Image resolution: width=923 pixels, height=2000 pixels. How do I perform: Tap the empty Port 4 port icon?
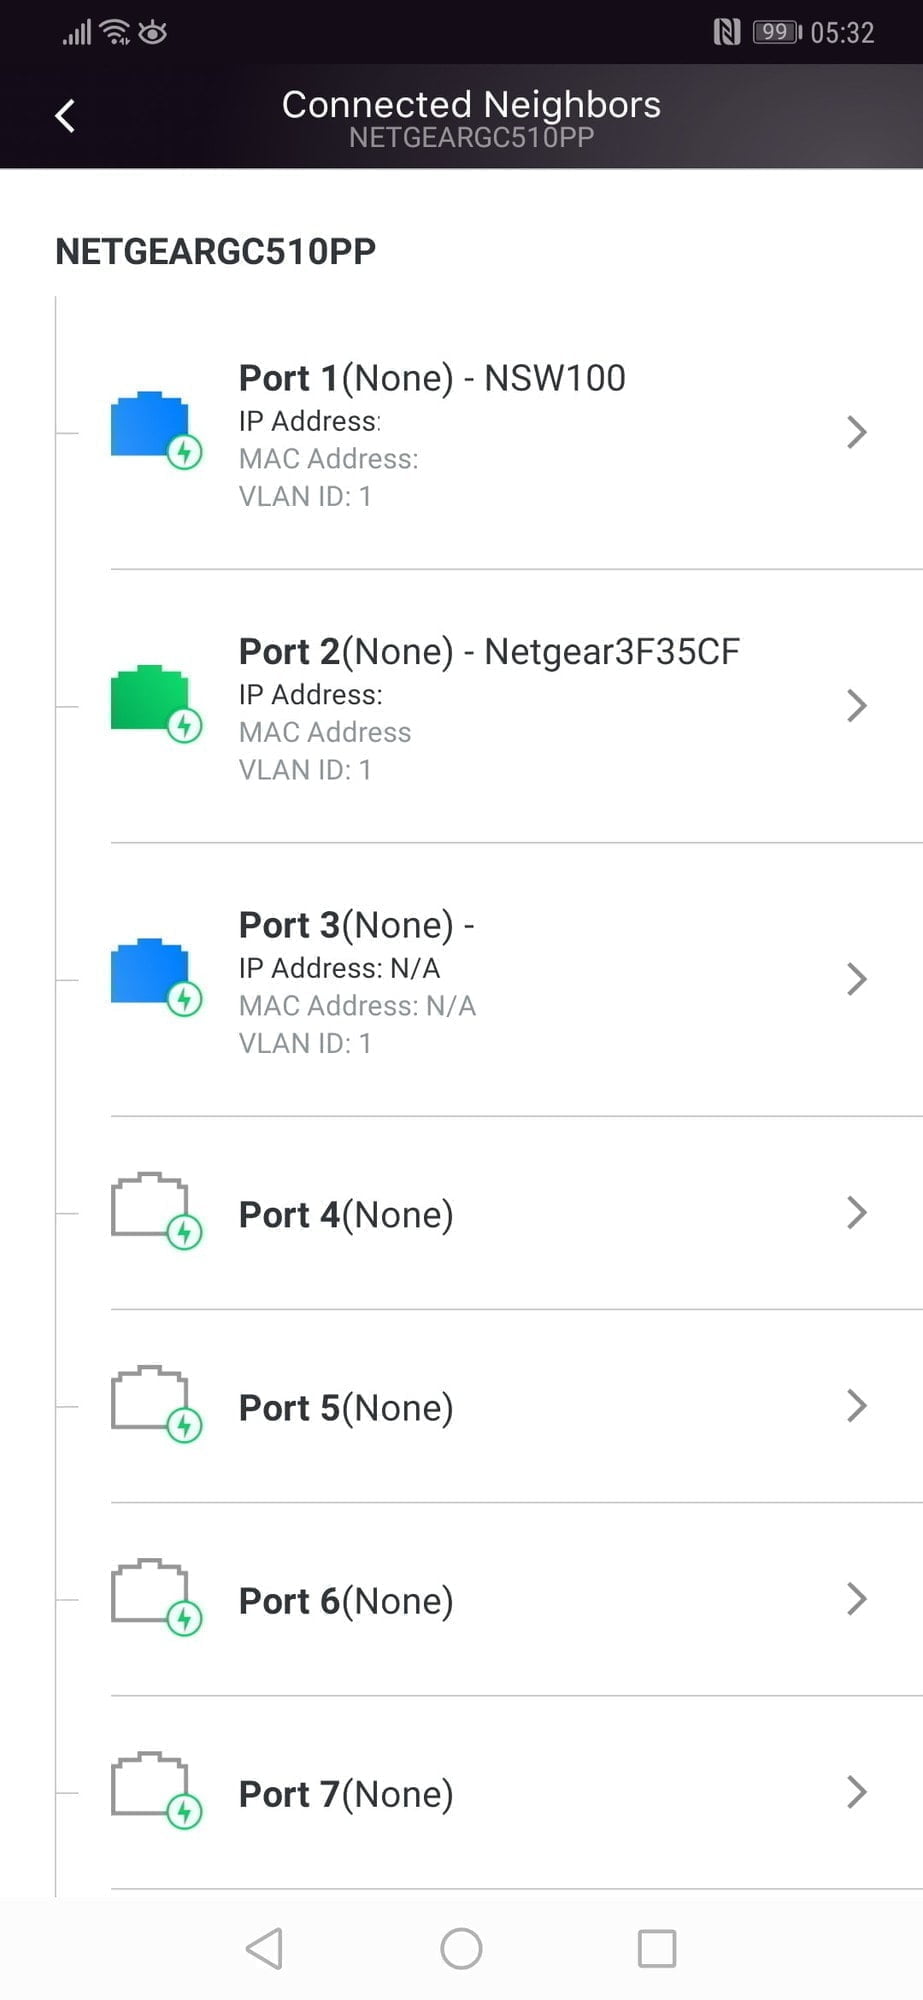pos(150,1207)
